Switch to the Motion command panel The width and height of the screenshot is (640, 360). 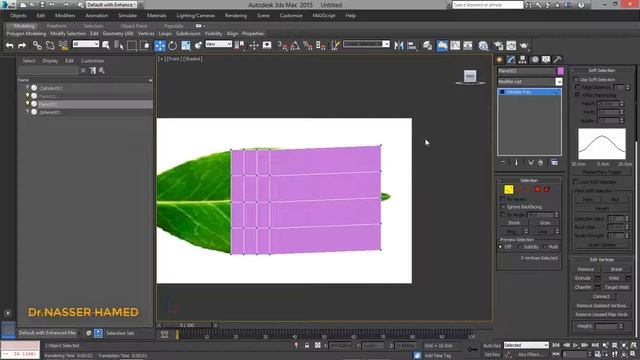point(535,60)
